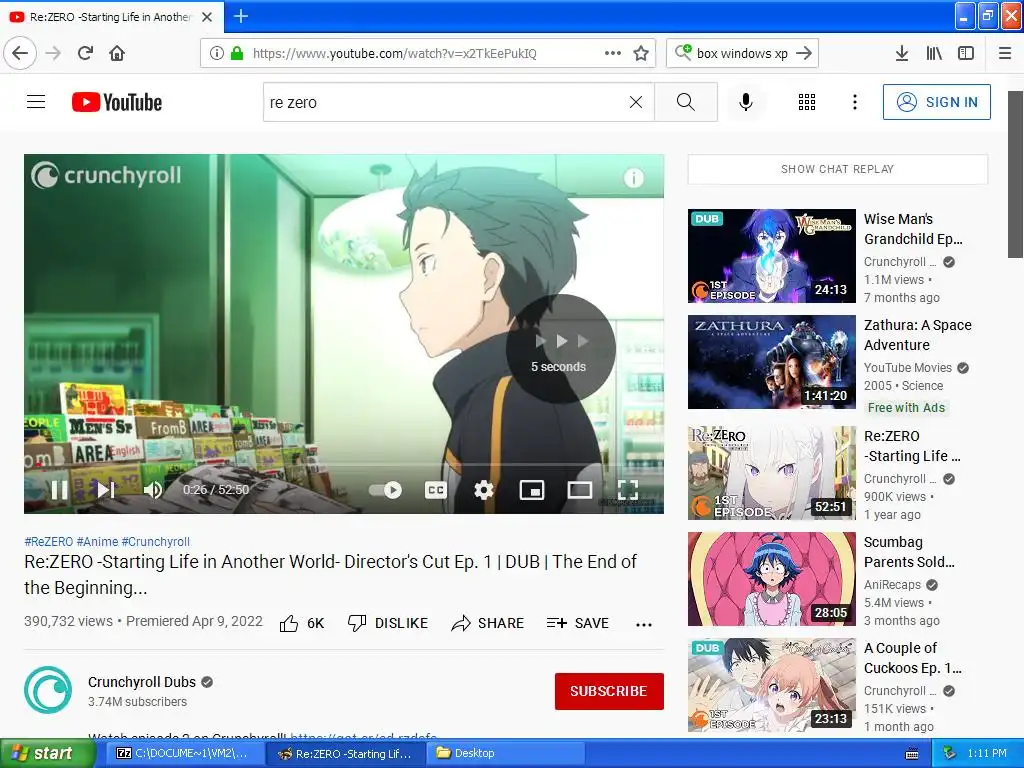Open A Couple of Cuckoos Ep. 1 title
The image size is (1024, 768).
tap(912, 658)
